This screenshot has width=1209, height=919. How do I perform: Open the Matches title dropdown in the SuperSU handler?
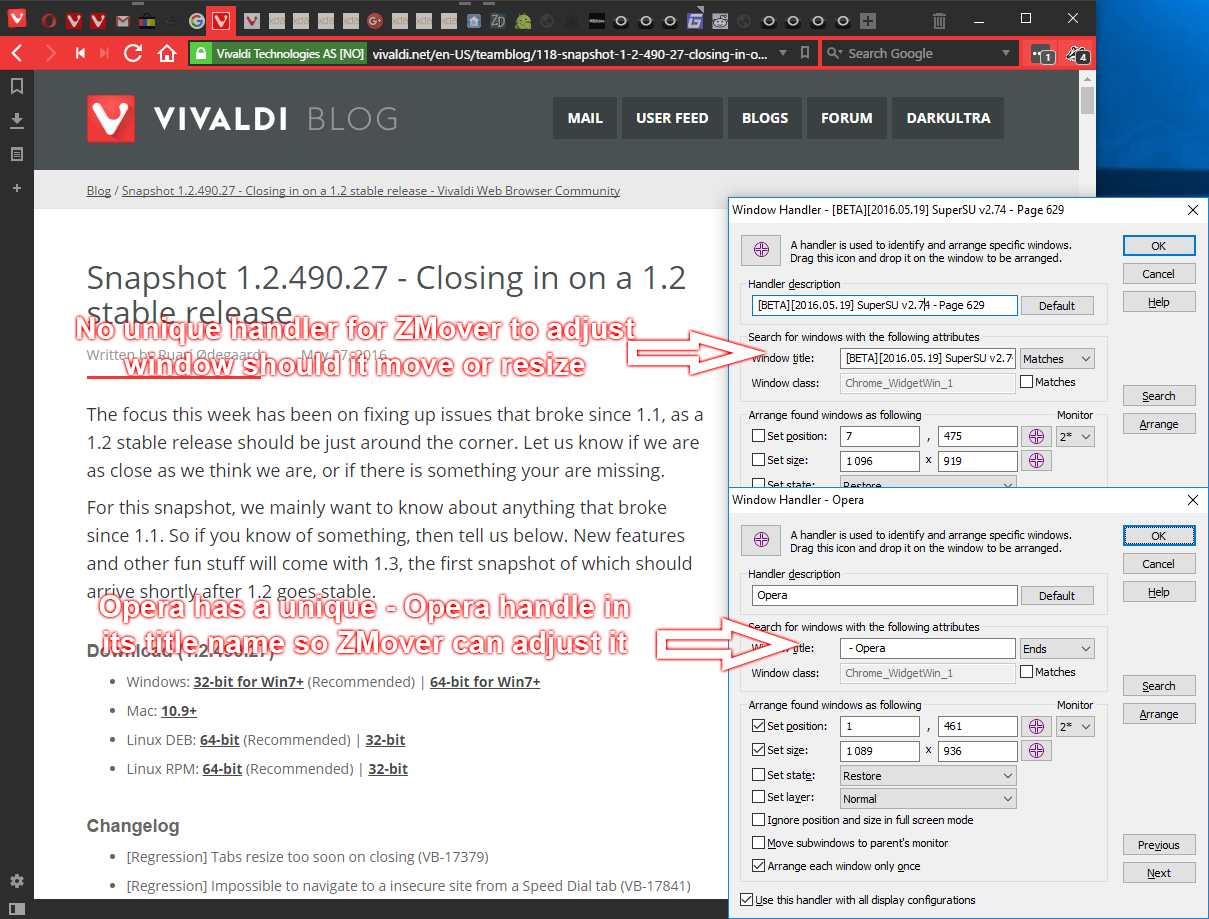tap(1057, 359)
